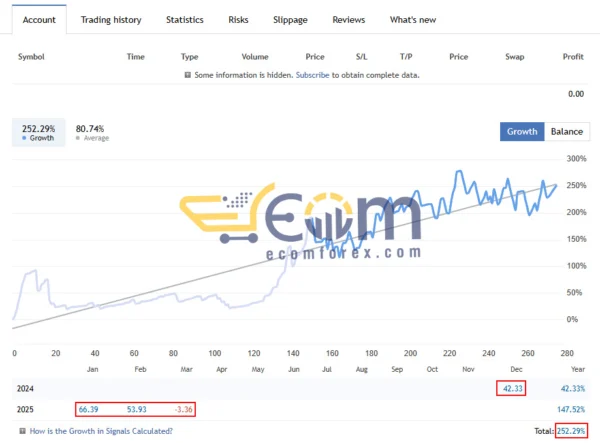Select the 252.29% Growth series tile
600x443 pixels.
[x=38, y=134]
